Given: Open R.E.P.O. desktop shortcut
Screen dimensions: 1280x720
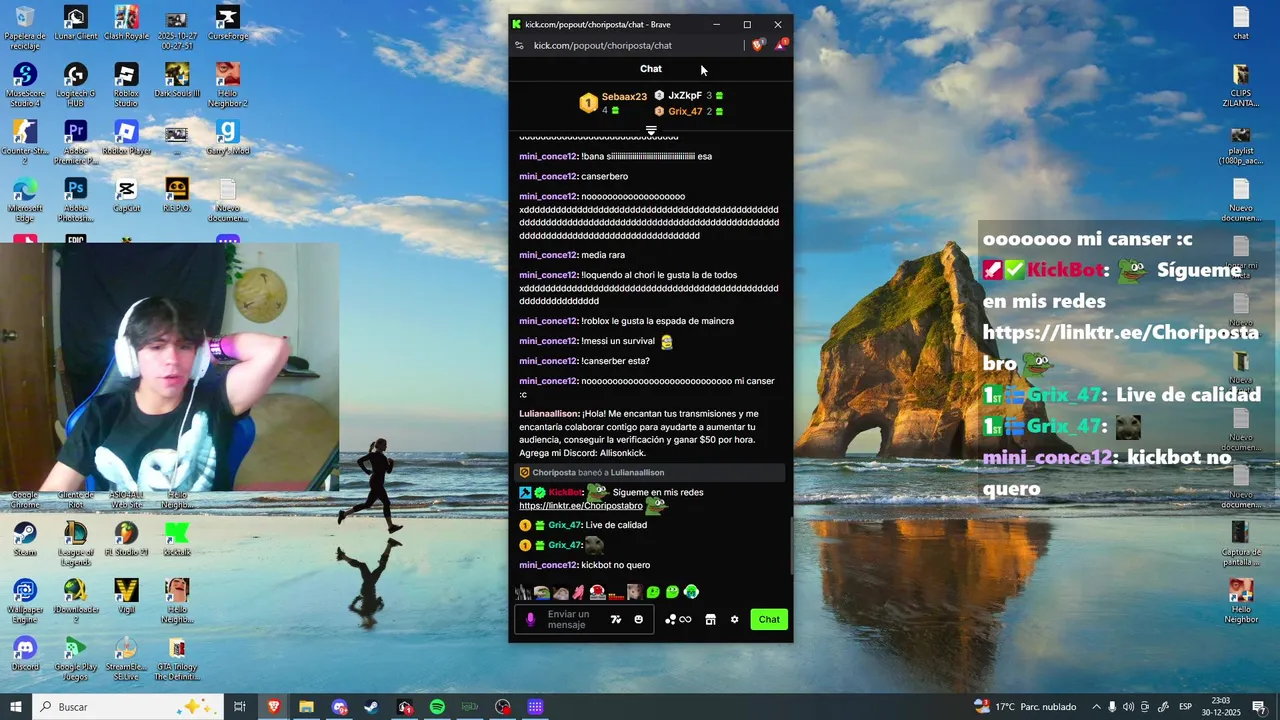Looking at the screenshot, I should point(177,196).
